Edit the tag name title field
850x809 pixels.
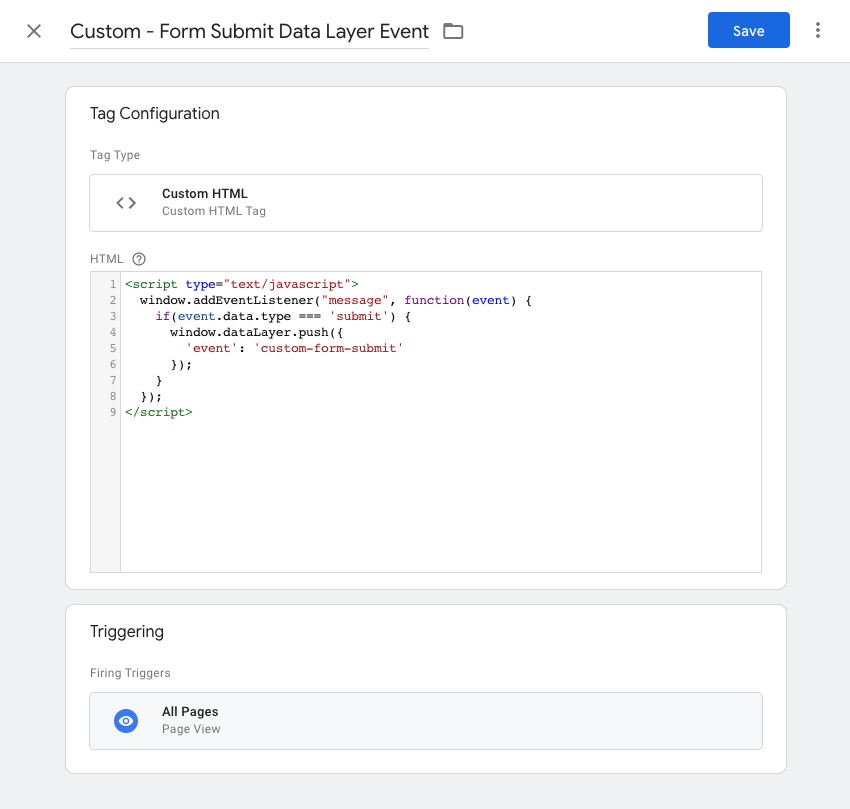249,31
